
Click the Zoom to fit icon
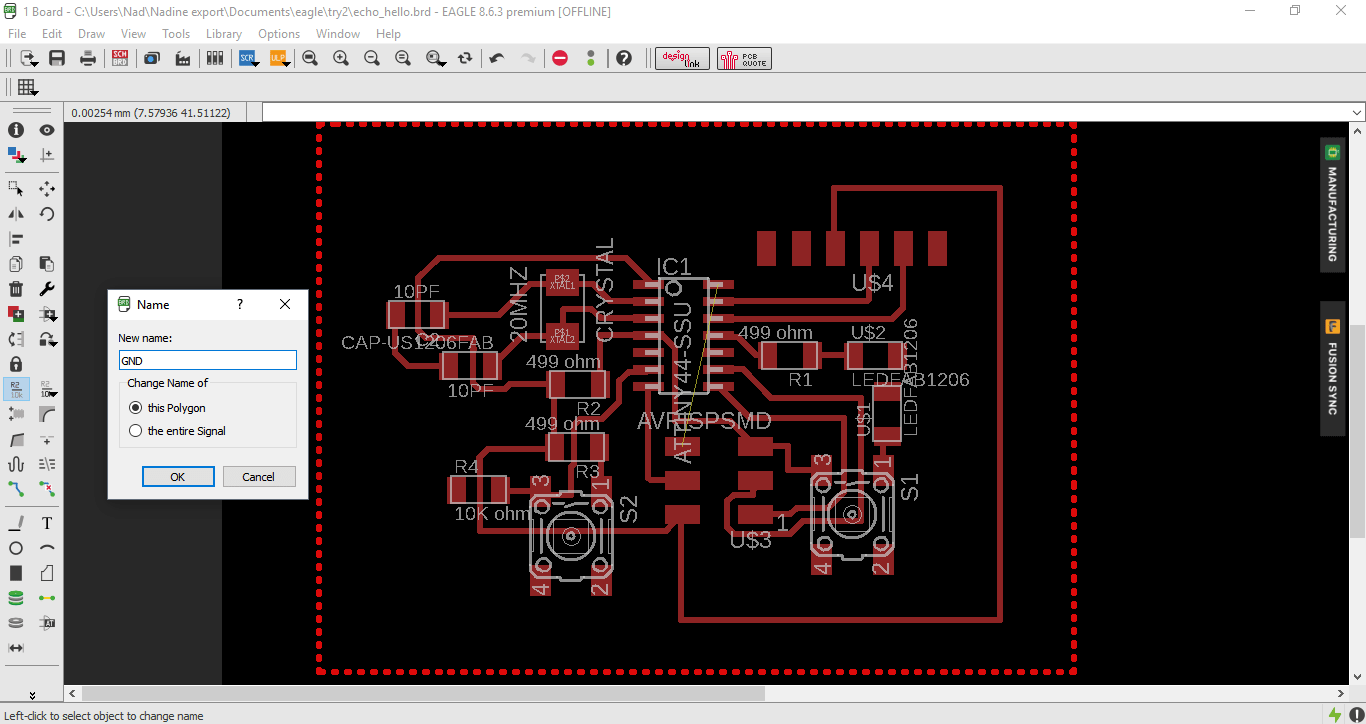tap(310, 58)
